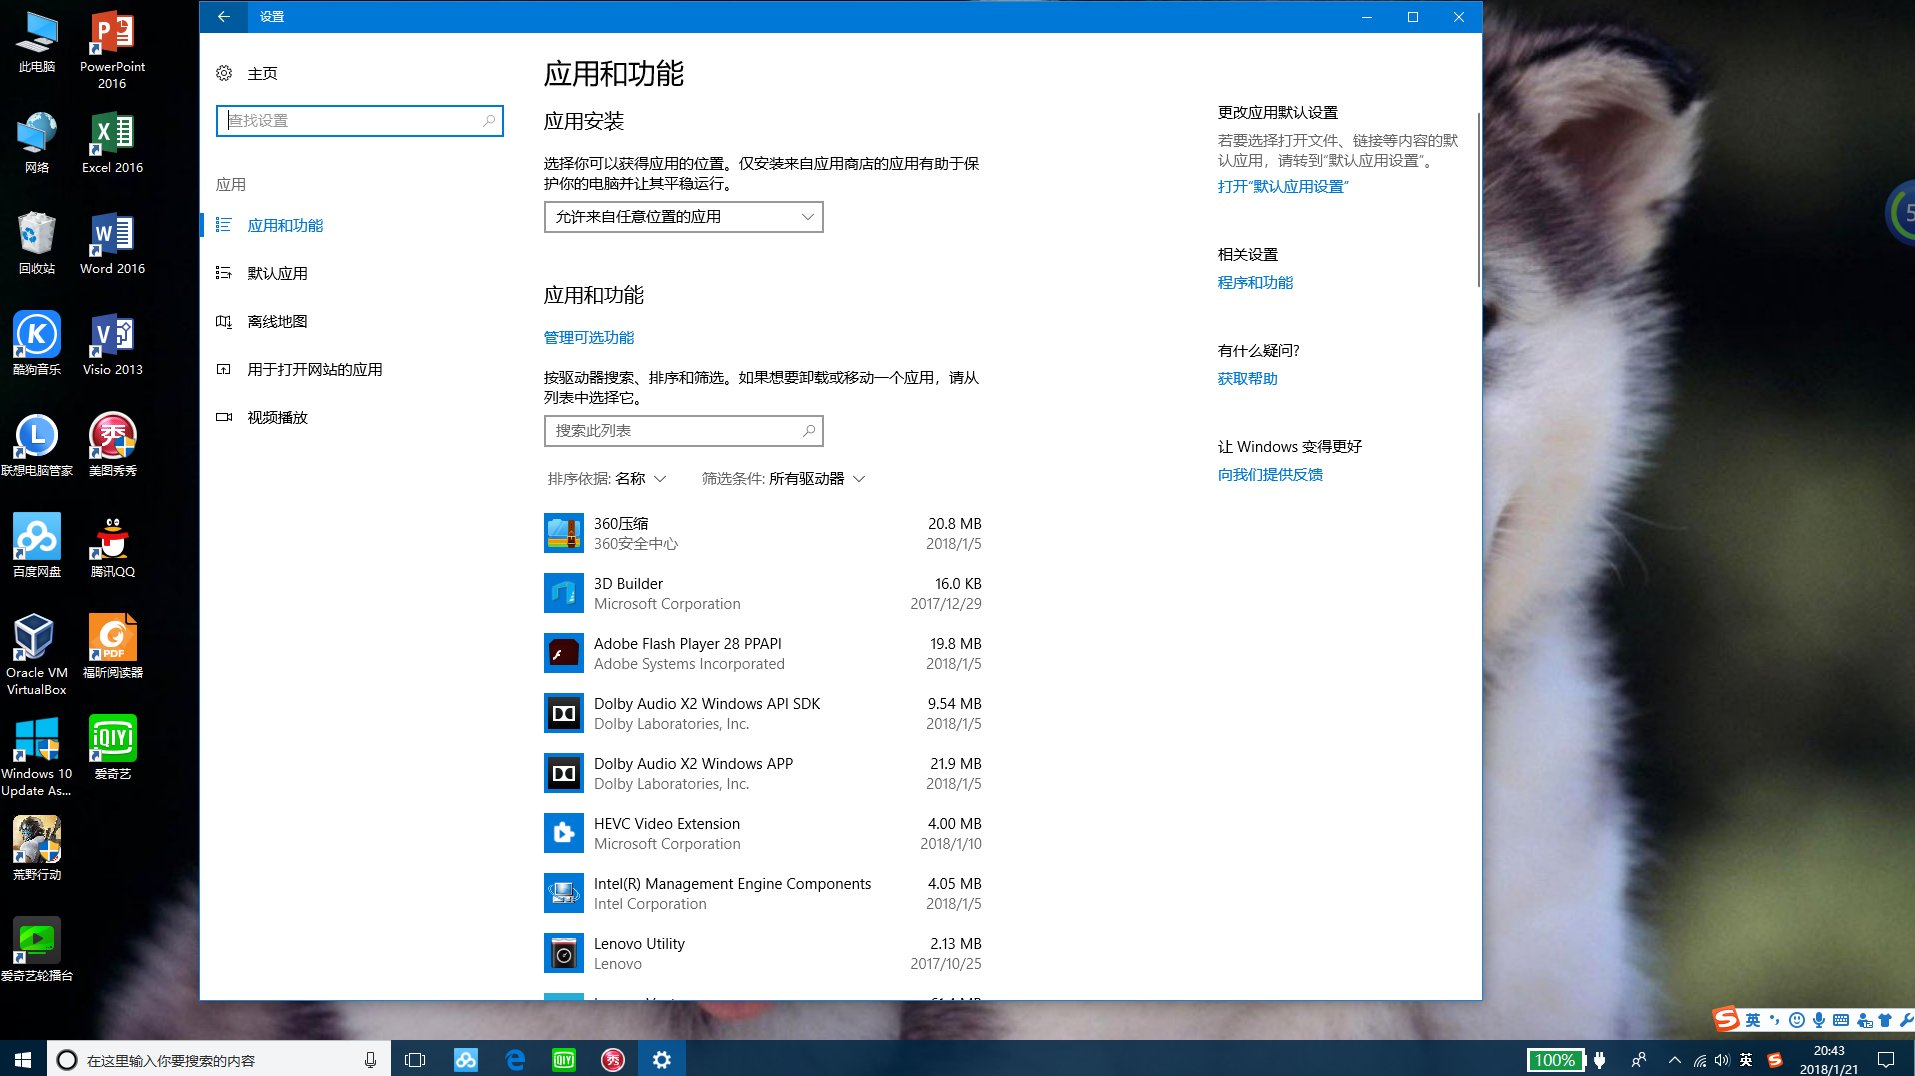1915x1076 pixels.
Task: Click the 3D Builder app icon
Action: coord(564,592)
